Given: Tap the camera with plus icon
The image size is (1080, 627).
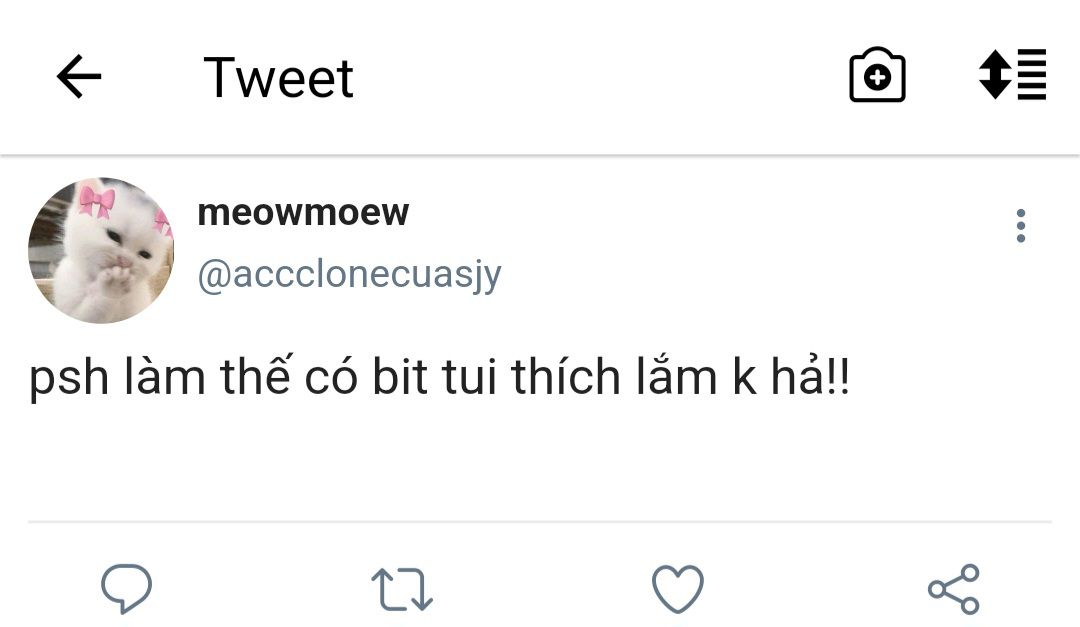Looking at the screenshot, I should (x=877, y=76).
